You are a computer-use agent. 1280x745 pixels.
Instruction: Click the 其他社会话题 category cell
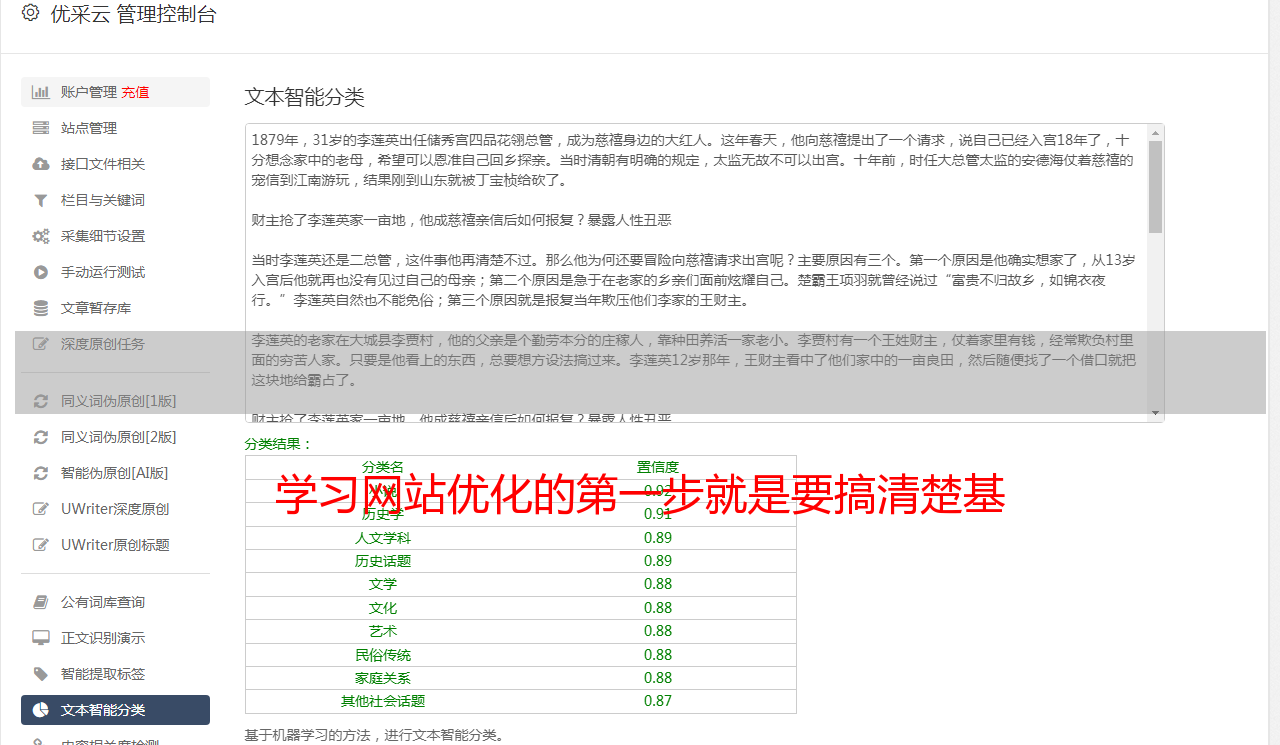383,701
